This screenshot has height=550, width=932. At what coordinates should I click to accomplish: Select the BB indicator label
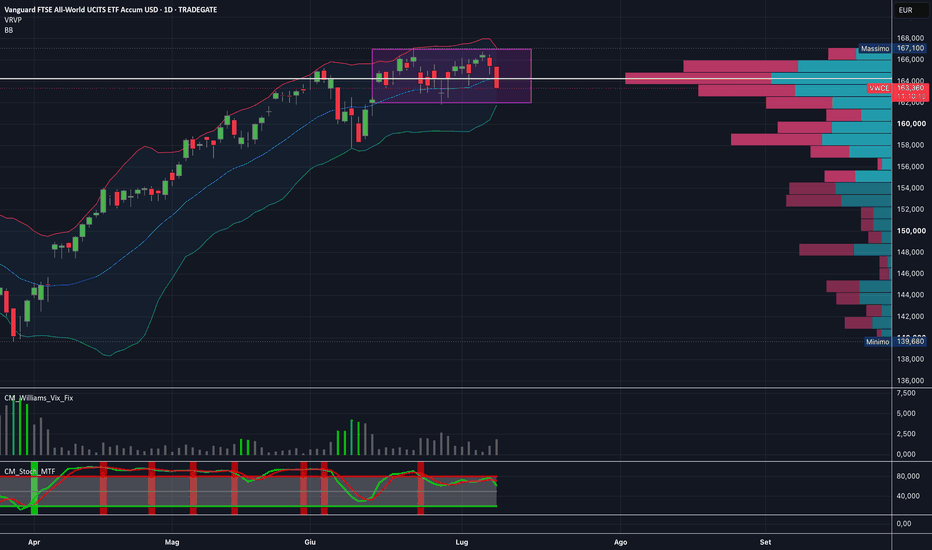(x=8, y=30)
